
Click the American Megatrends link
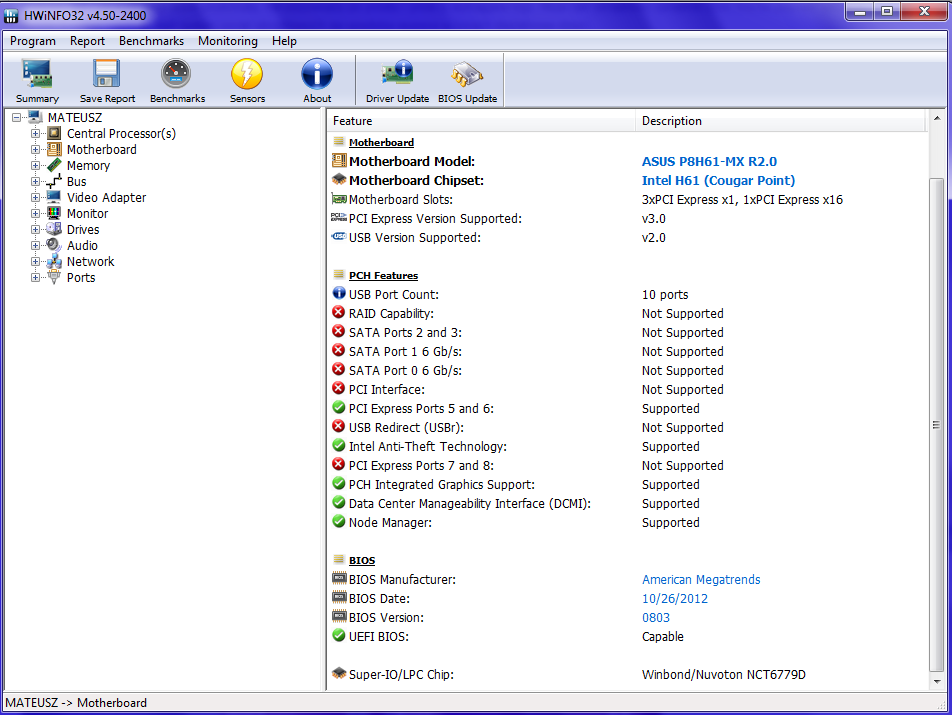point(701,580)
